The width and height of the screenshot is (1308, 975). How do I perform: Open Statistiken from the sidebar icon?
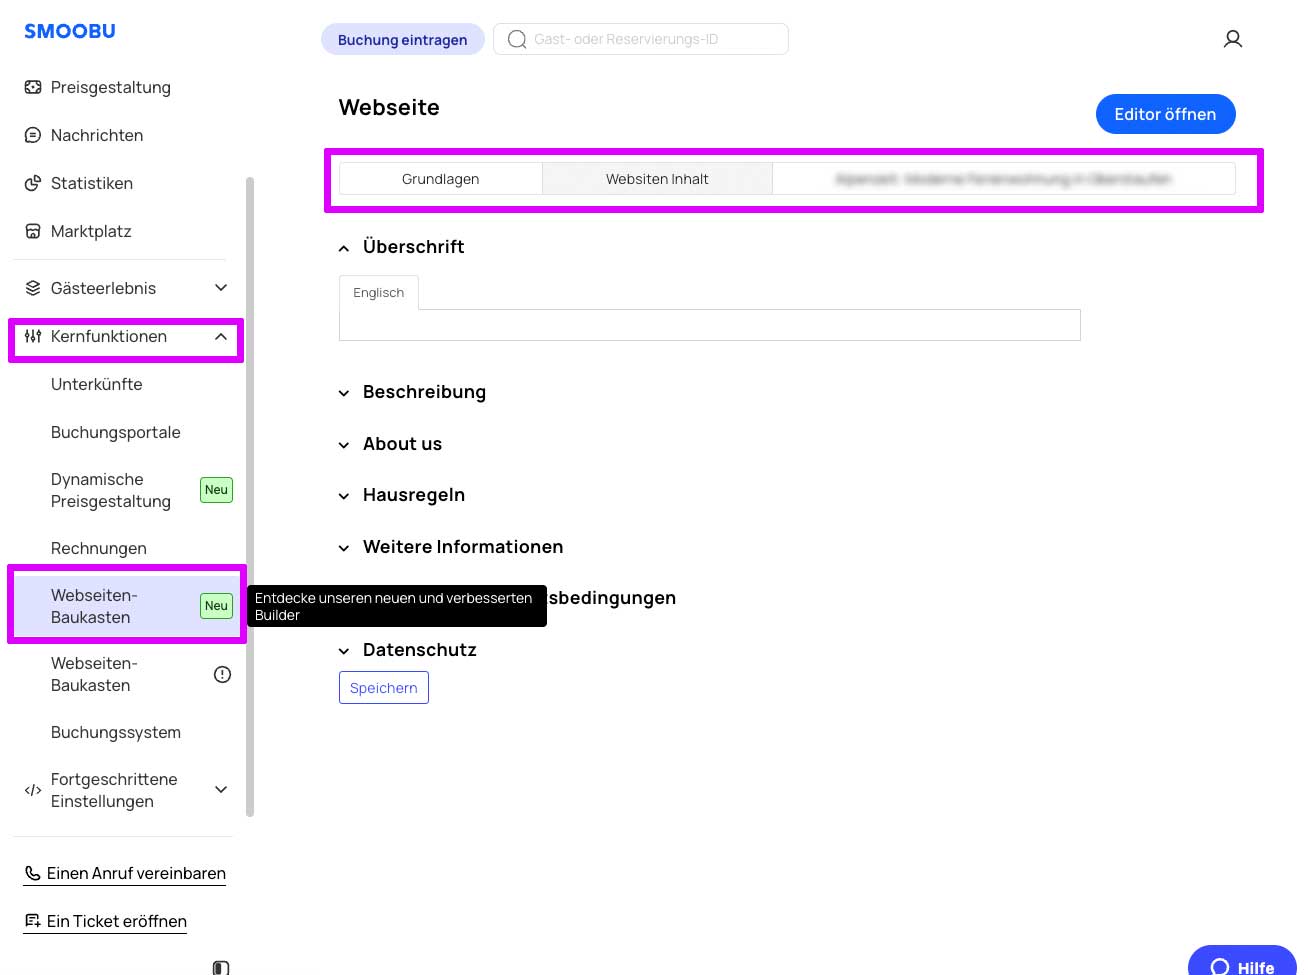tap(32, 183)
